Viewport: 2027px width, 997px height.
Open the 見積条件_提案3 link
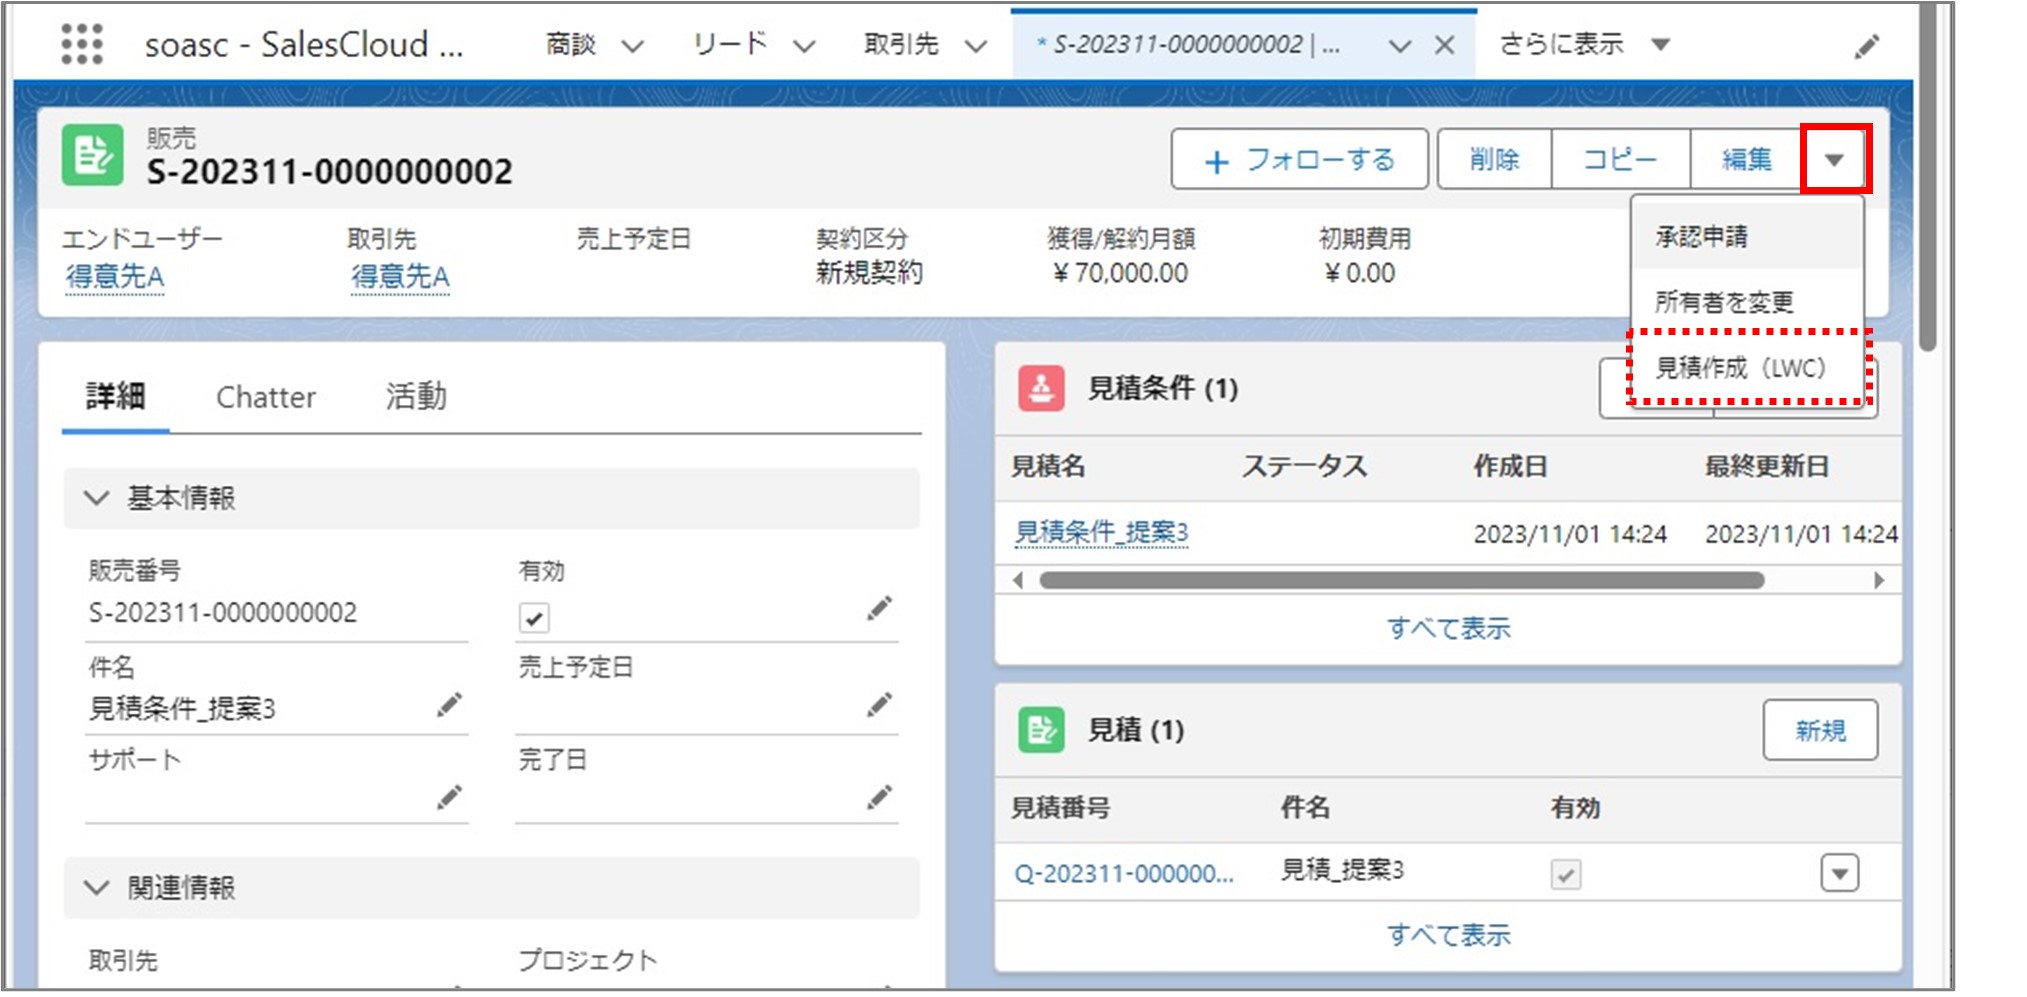[1101, 532]
